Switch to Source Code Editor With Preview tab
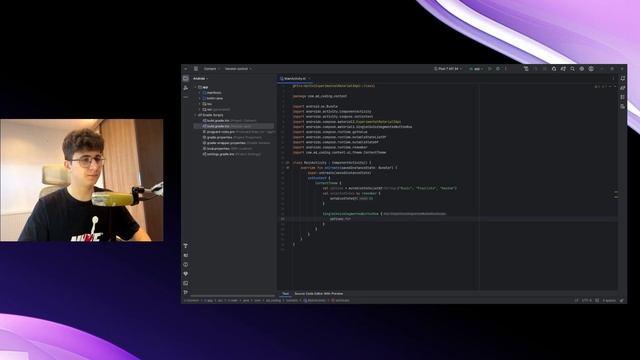 tap(318, 293)
